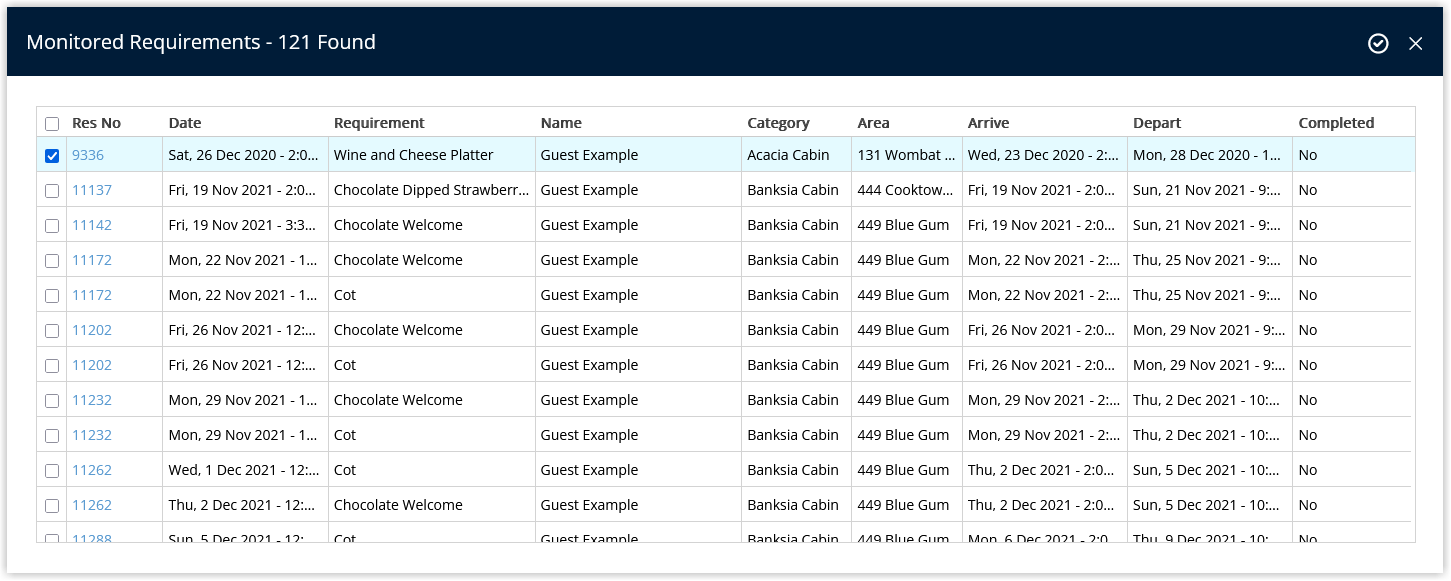1451x581 pixels.
Task: Click the Area column header
Action: point(873,123)
